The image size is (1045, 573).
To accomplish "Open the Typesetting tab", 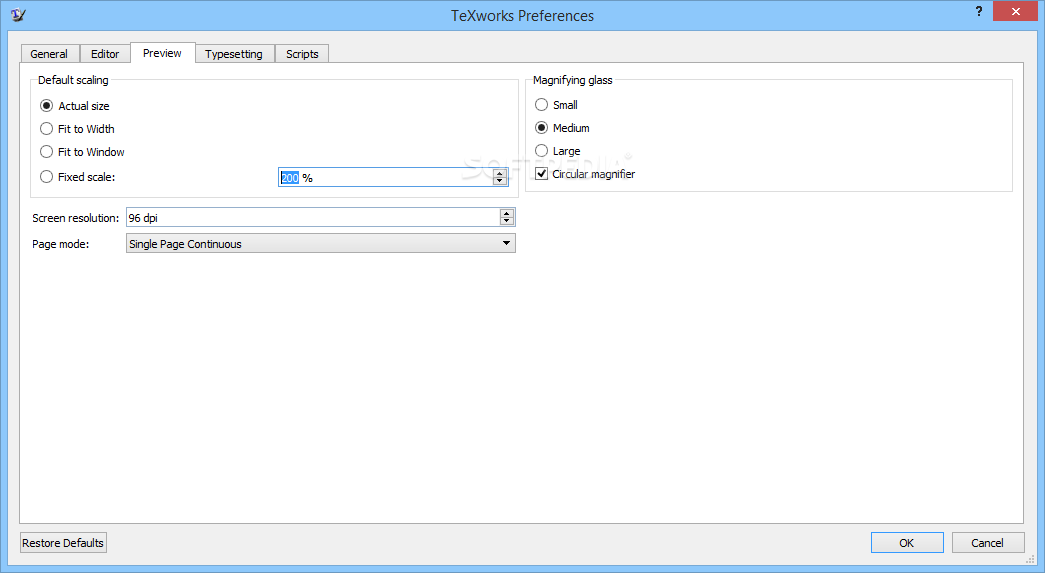I will coord(234,54).
